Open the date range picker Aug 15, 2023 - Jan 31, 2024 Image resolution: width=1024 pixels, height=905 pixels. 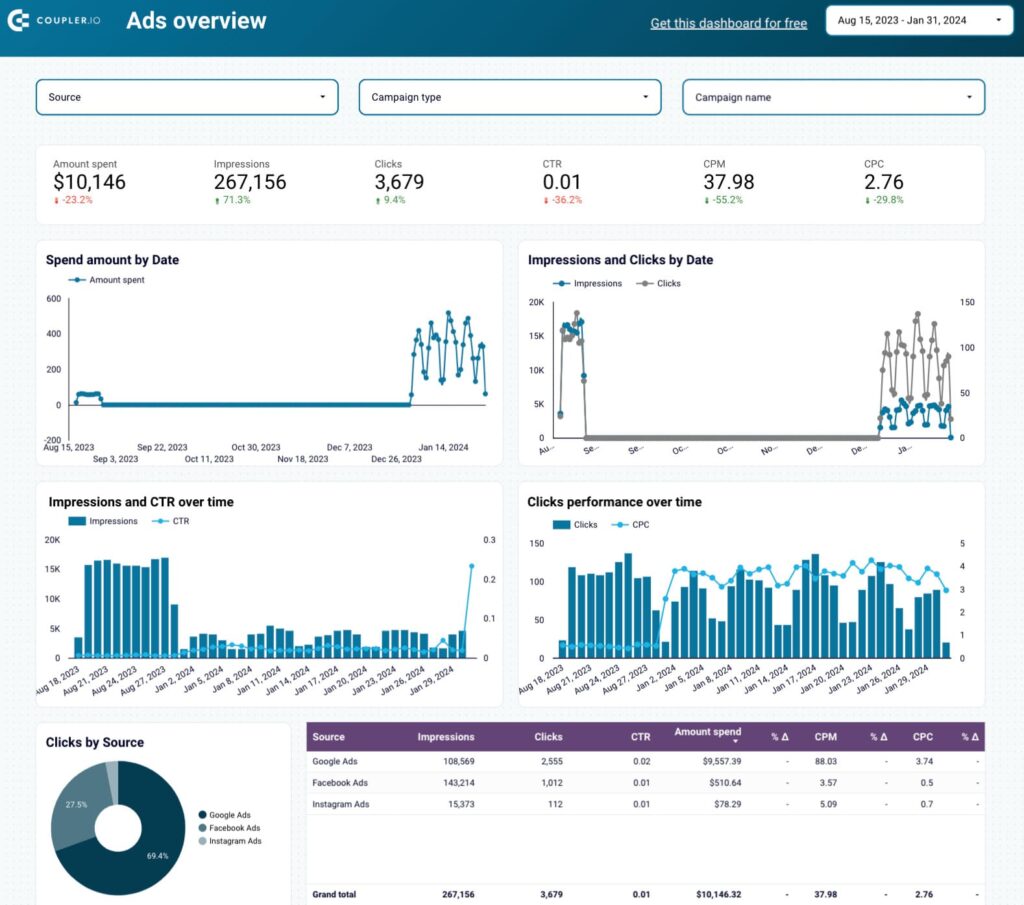(919, 20)
